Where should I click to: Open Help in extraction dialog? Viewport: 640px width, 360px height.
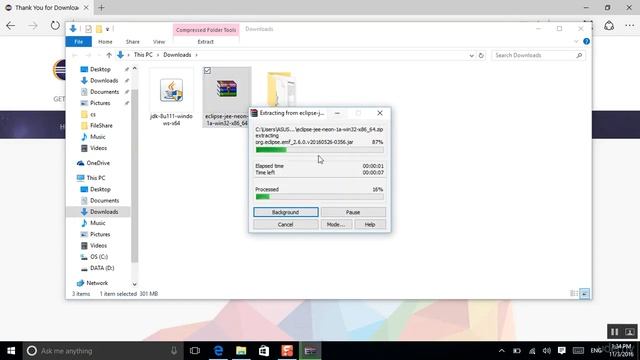point(370,224)
